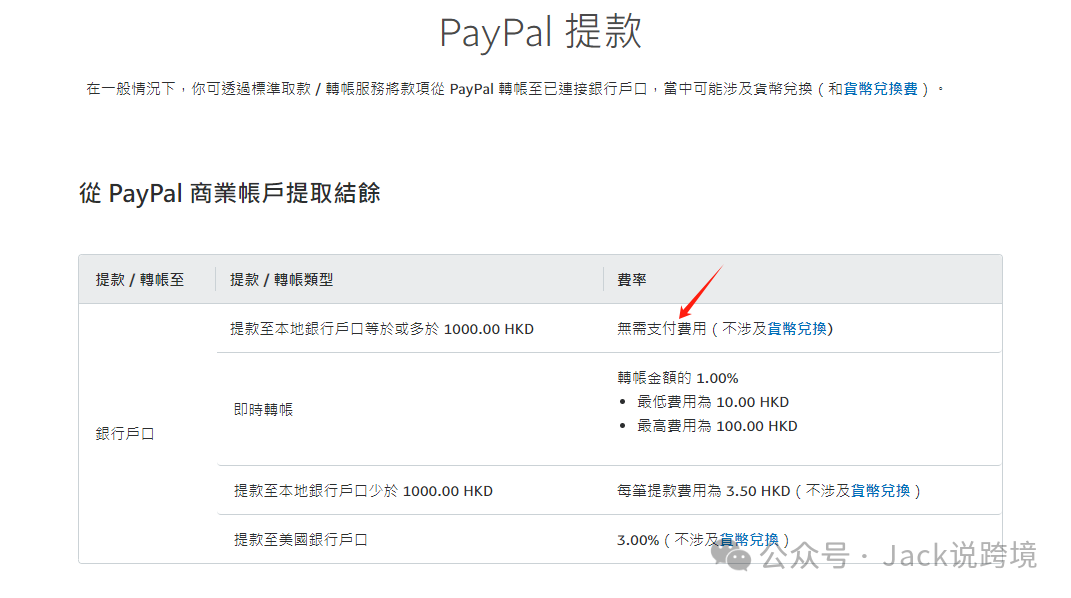Click the 最低費用為 10.00 HKD bullet
Viewport: 1071px width, 598px height.
coord(712,402)
